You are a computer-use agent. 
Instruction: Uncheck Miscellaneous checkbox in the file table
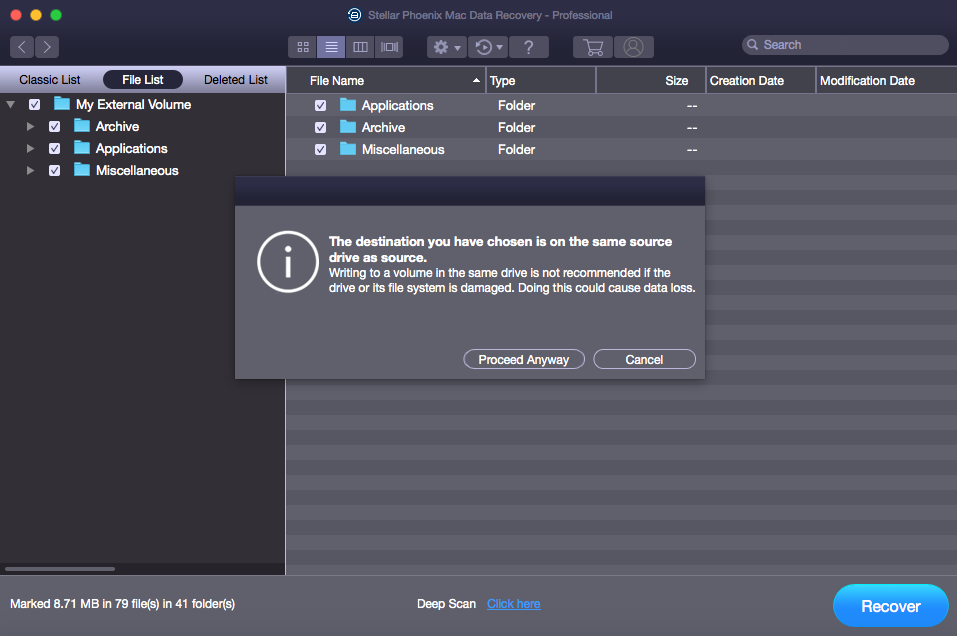[320, 150]
